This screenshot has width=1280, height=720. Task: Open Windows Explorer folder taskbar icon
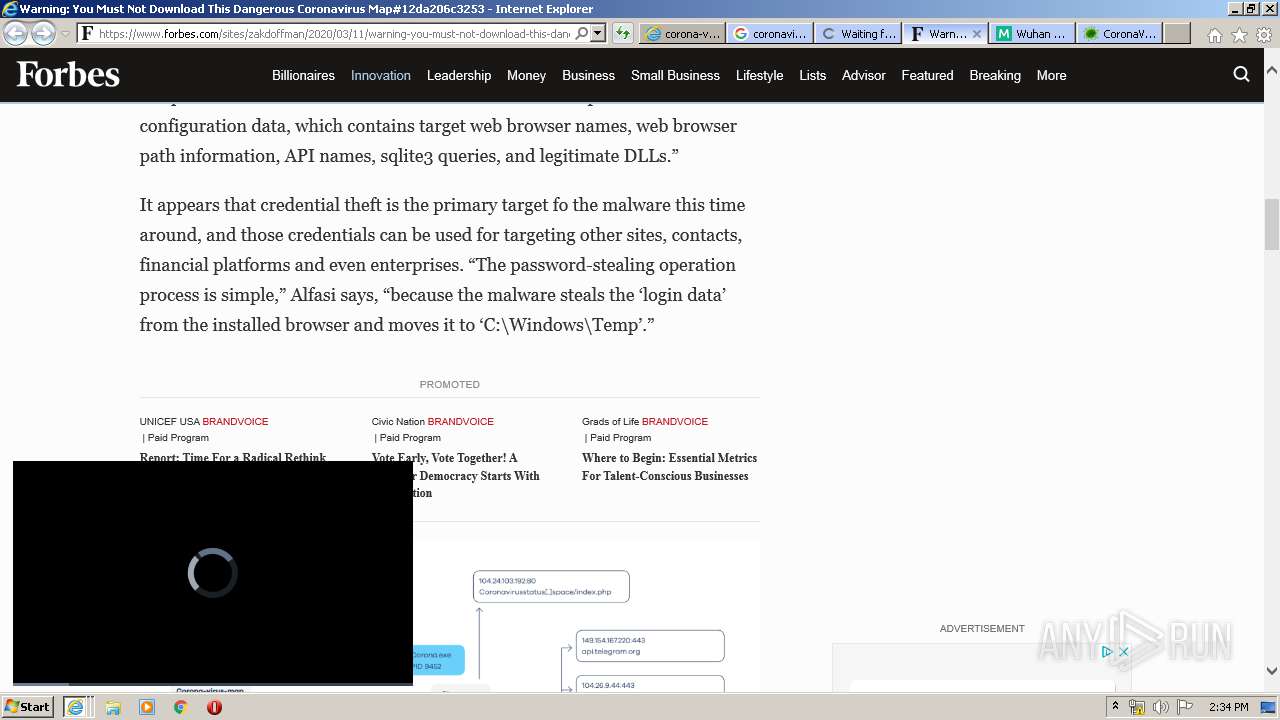(113, 707)
